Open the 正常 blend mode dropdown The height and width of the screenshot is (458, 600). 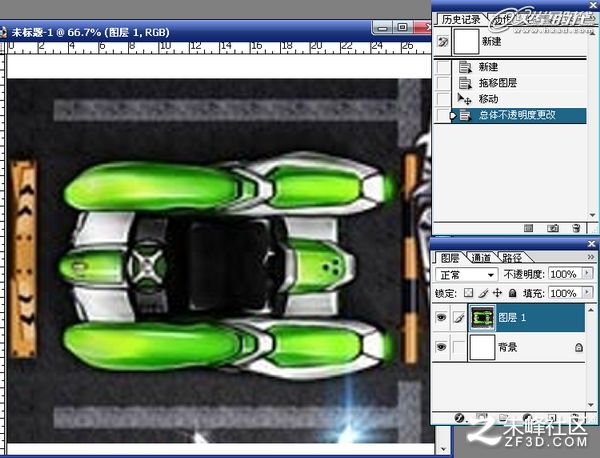466,275
